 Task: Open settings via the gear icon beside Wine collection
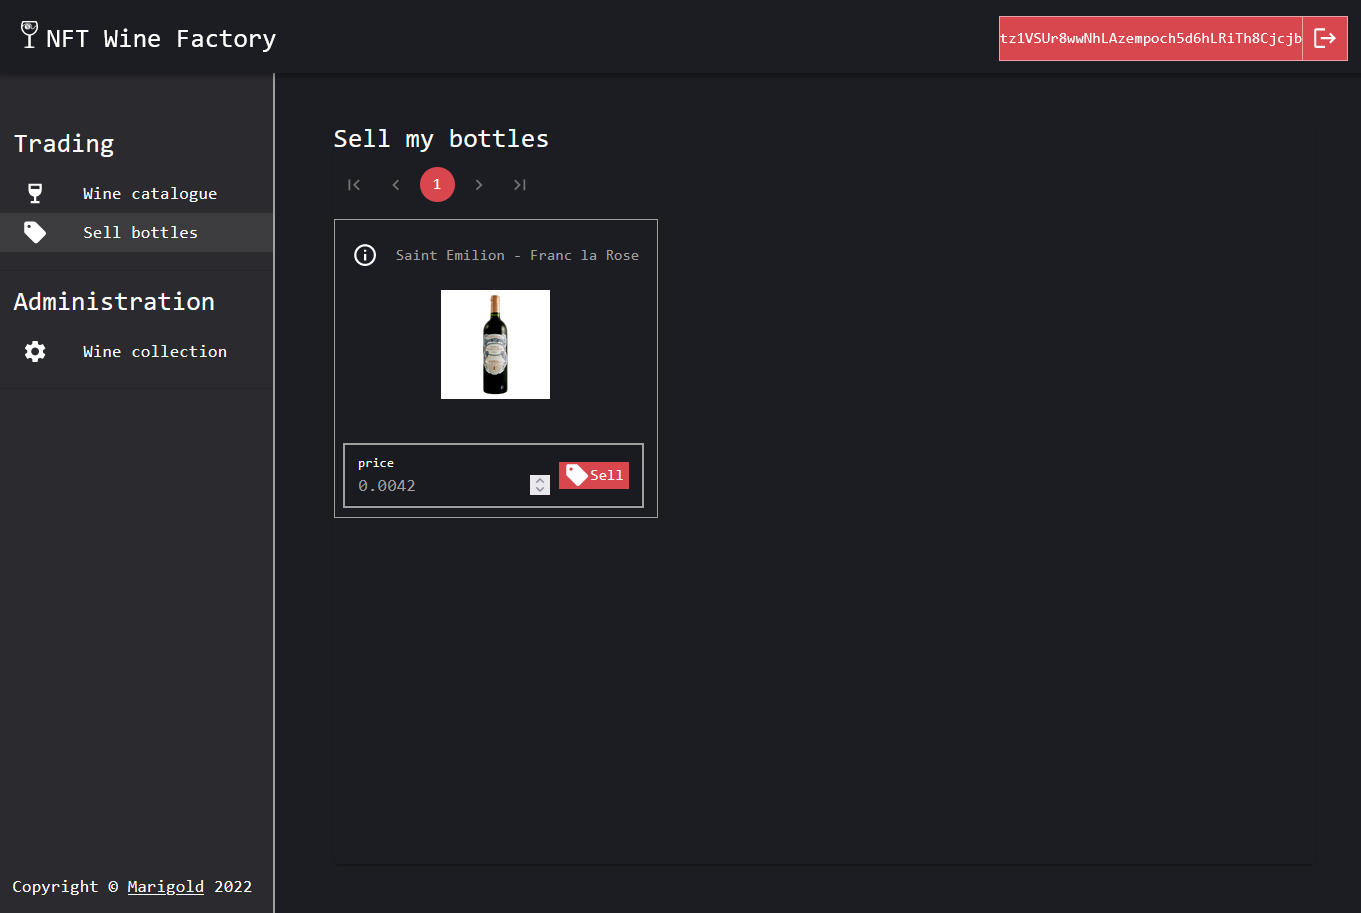click(34, 351)
